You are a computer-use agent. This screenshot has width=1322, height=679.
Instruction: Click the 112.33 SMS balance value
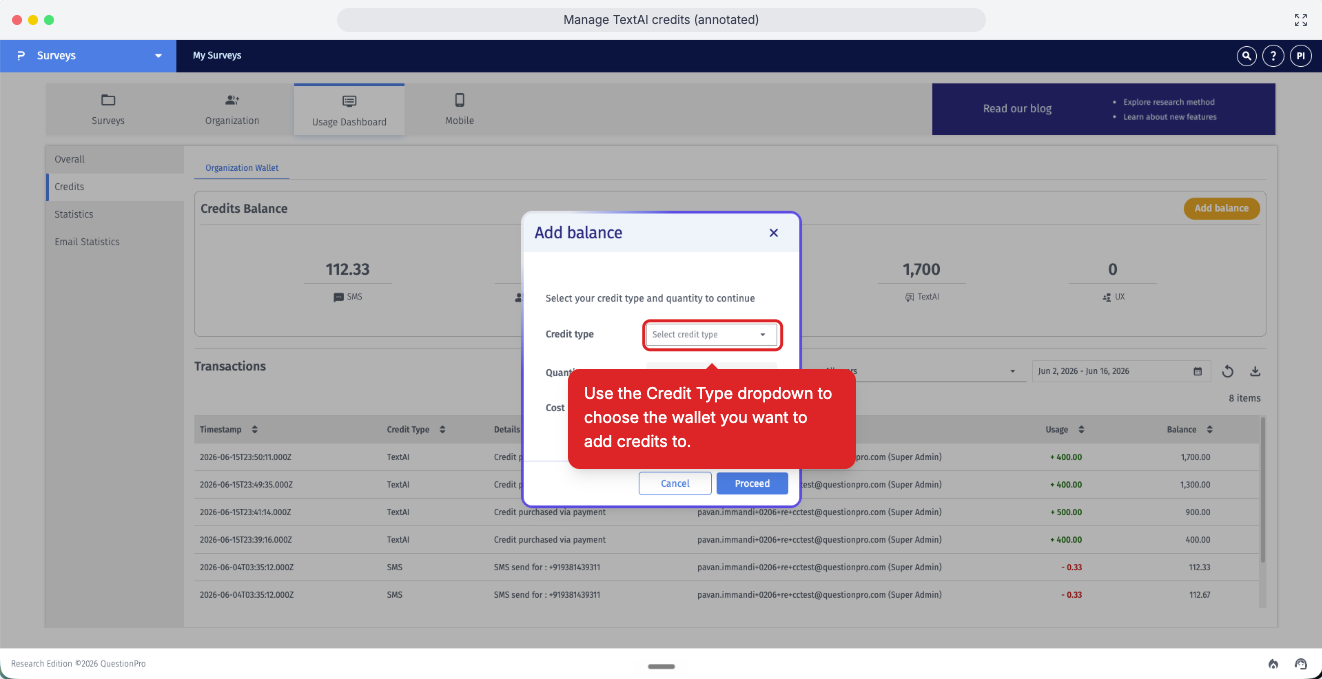pyautogui.click(x=348, y=269)
